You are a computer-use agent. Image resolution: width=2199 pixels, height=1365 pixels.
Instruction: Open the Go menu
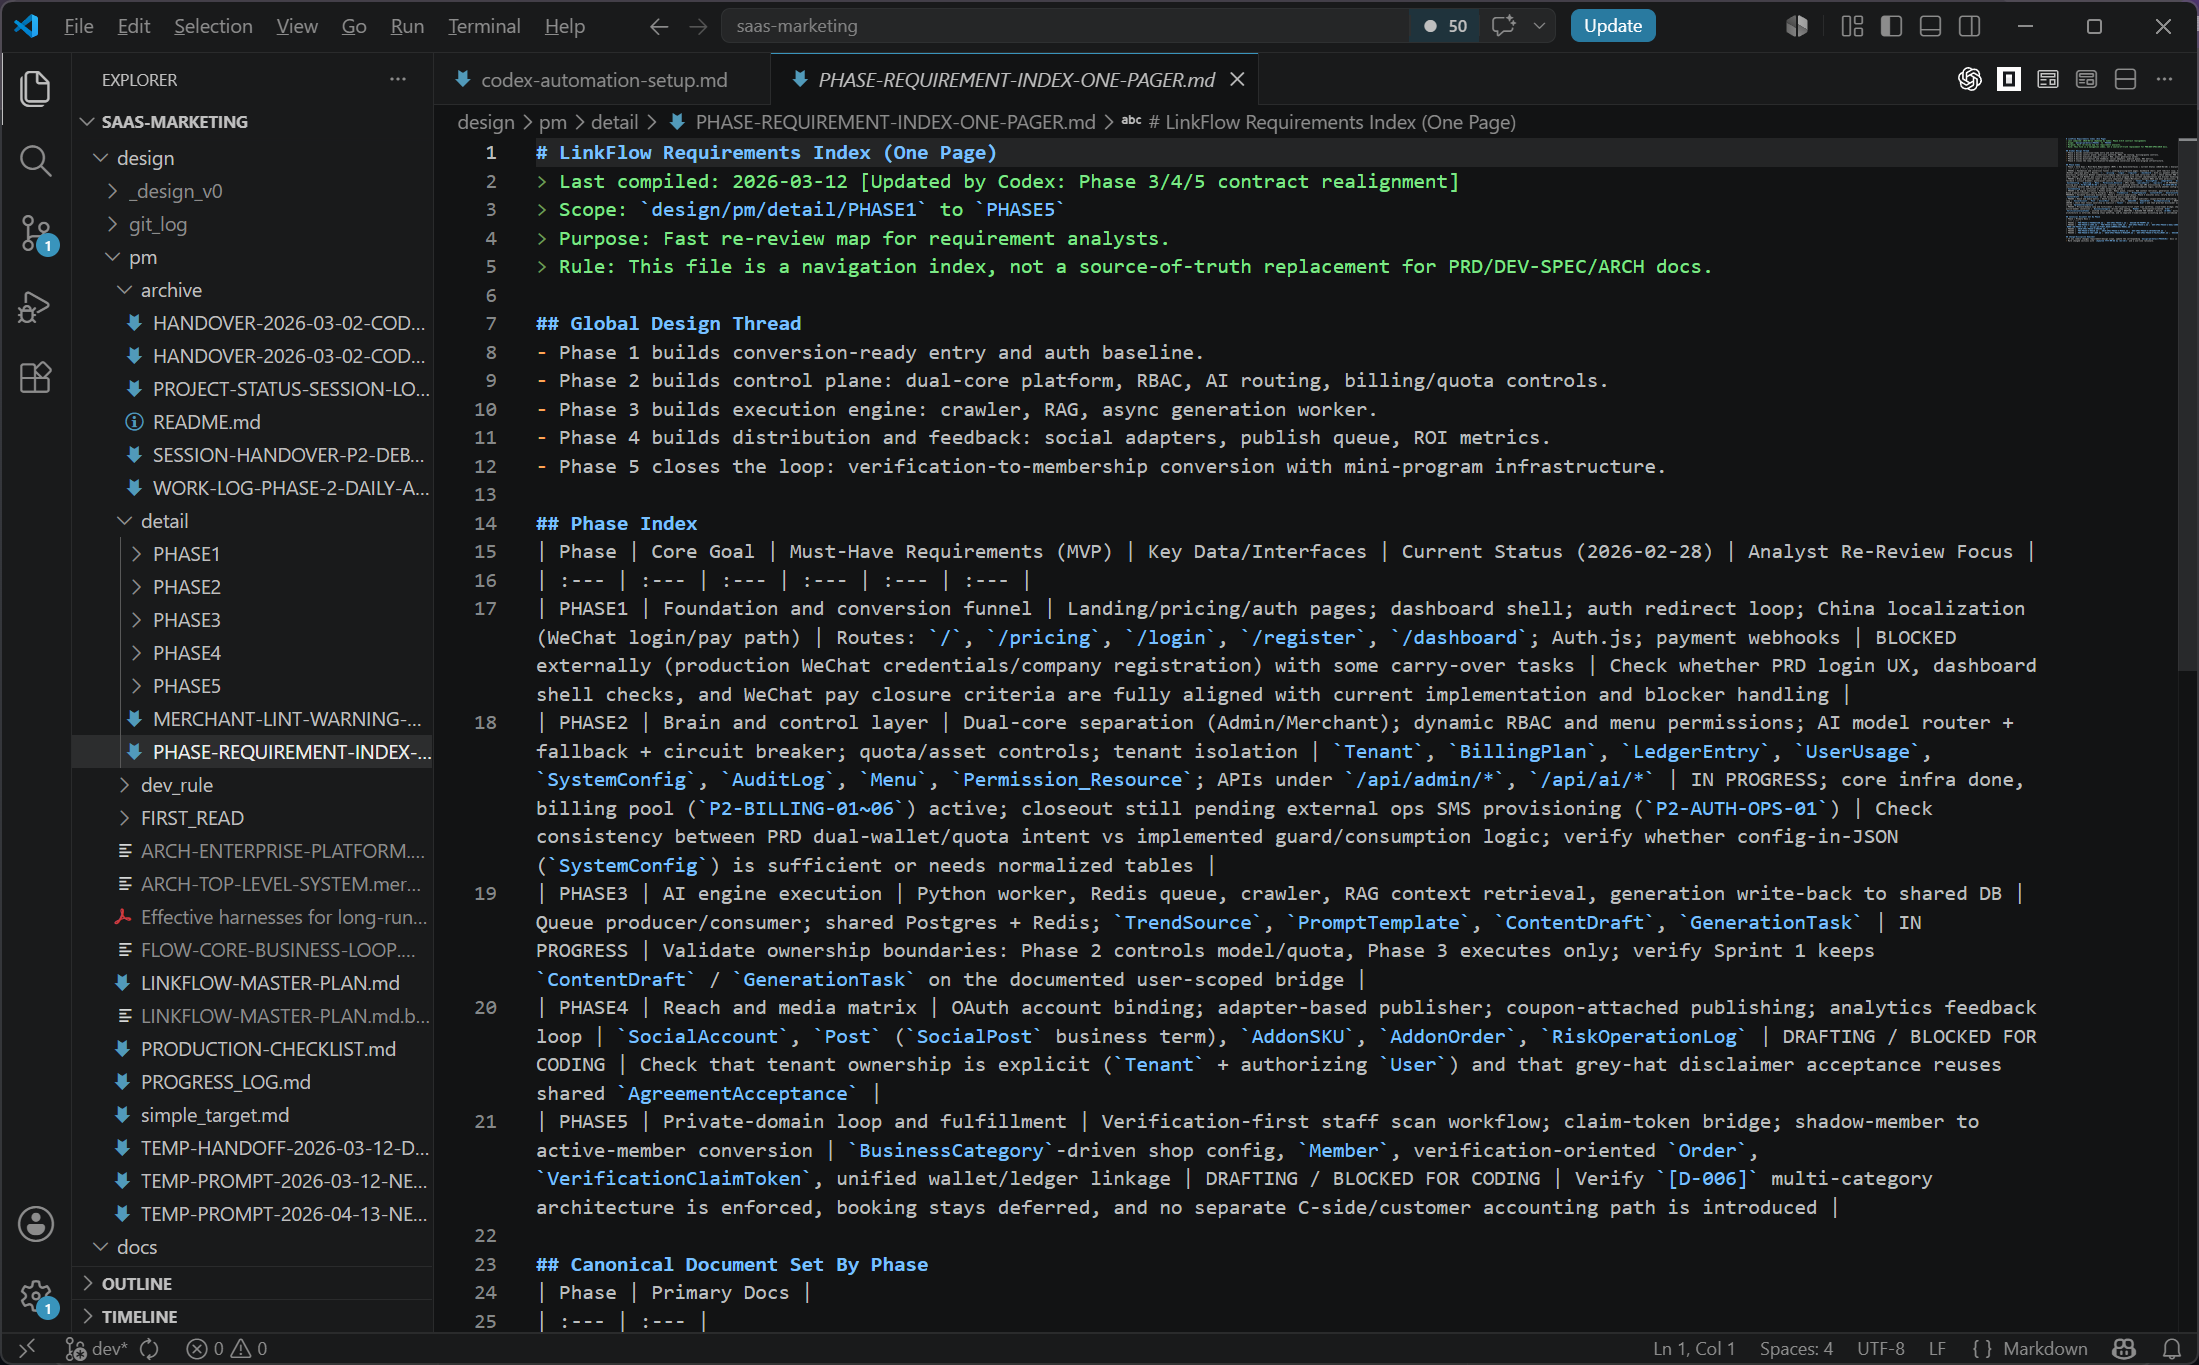coord(353,26)
